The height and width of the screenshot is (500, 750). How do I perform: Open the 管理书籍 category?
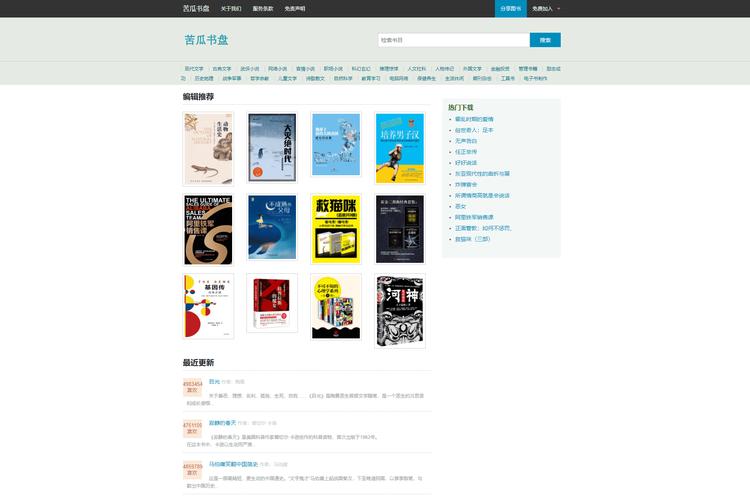pos(528,69)
